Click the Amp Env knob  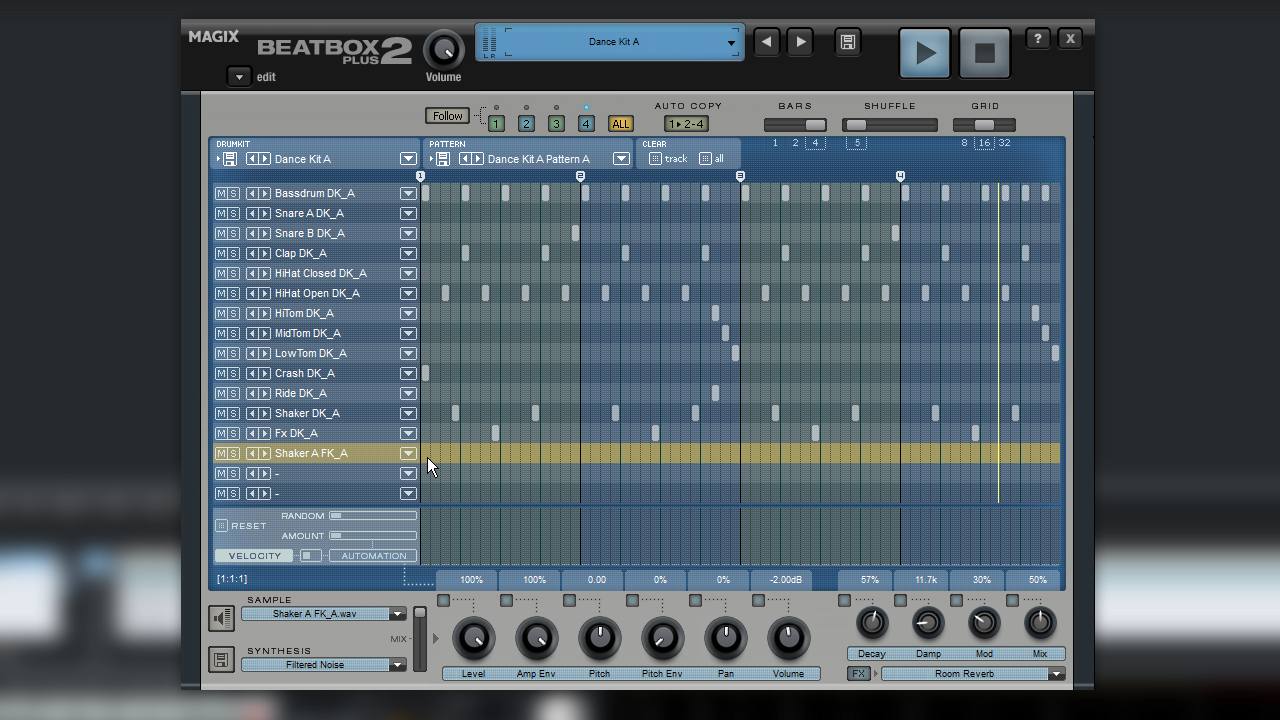[536, 638]
